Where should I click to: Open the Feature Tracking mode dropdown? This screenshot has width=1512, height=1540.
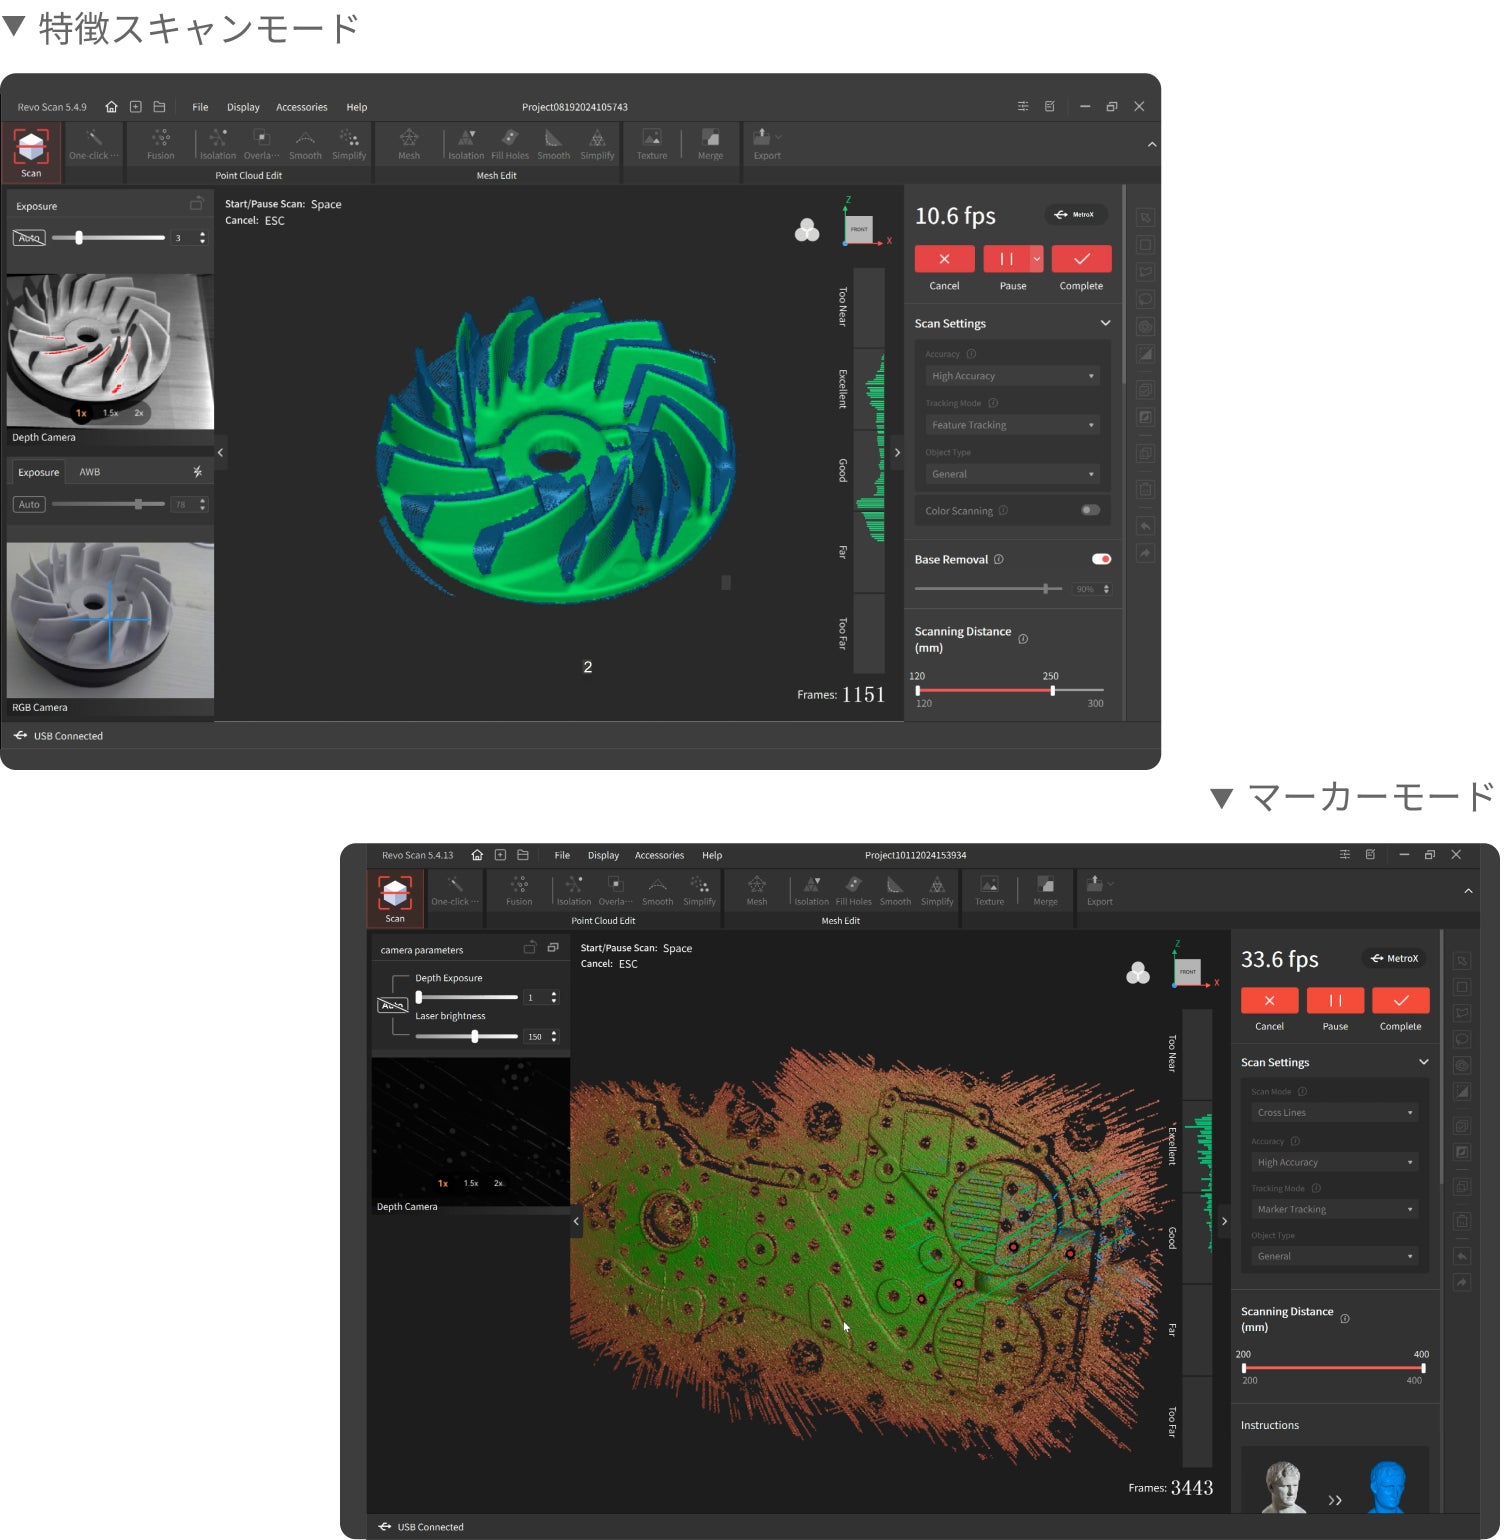pyautogui.click(x=1012, y=425)
